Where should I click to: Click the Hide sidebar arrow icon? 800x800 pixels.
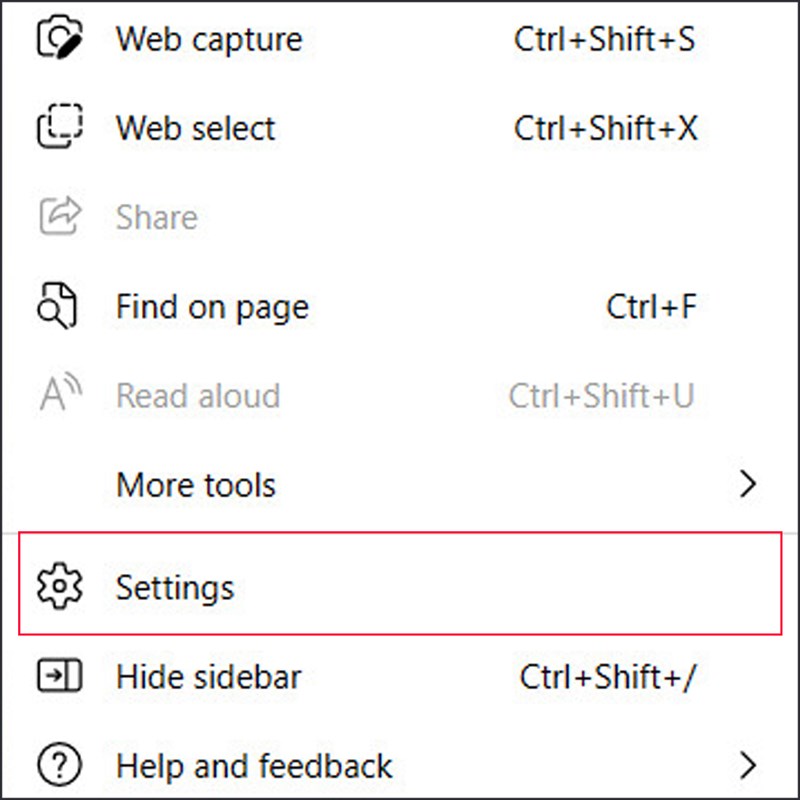pyautogui.click(x=60, y=677)
